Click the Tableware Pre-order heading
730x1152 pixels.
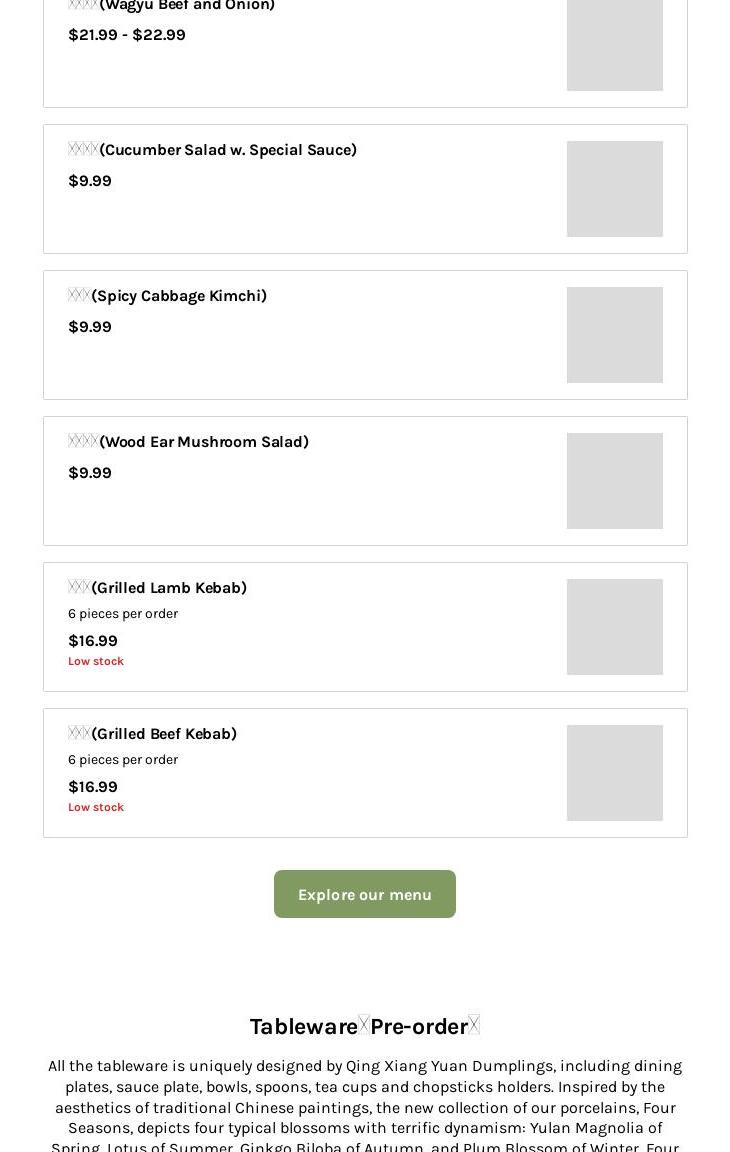364,1027
